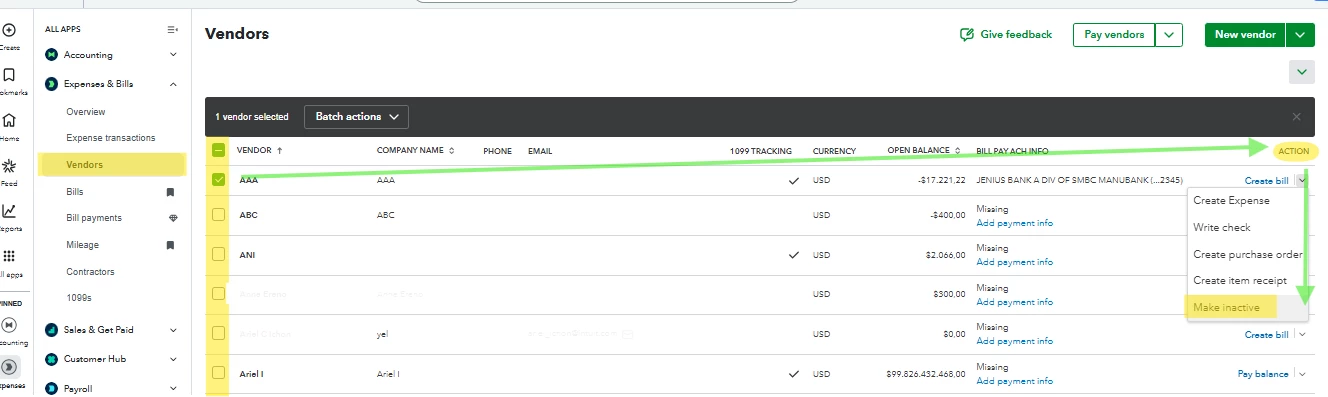Open Expense transactions in sidebar
The height and width of the screenshot is (397, 1328).
coord(110,138)
